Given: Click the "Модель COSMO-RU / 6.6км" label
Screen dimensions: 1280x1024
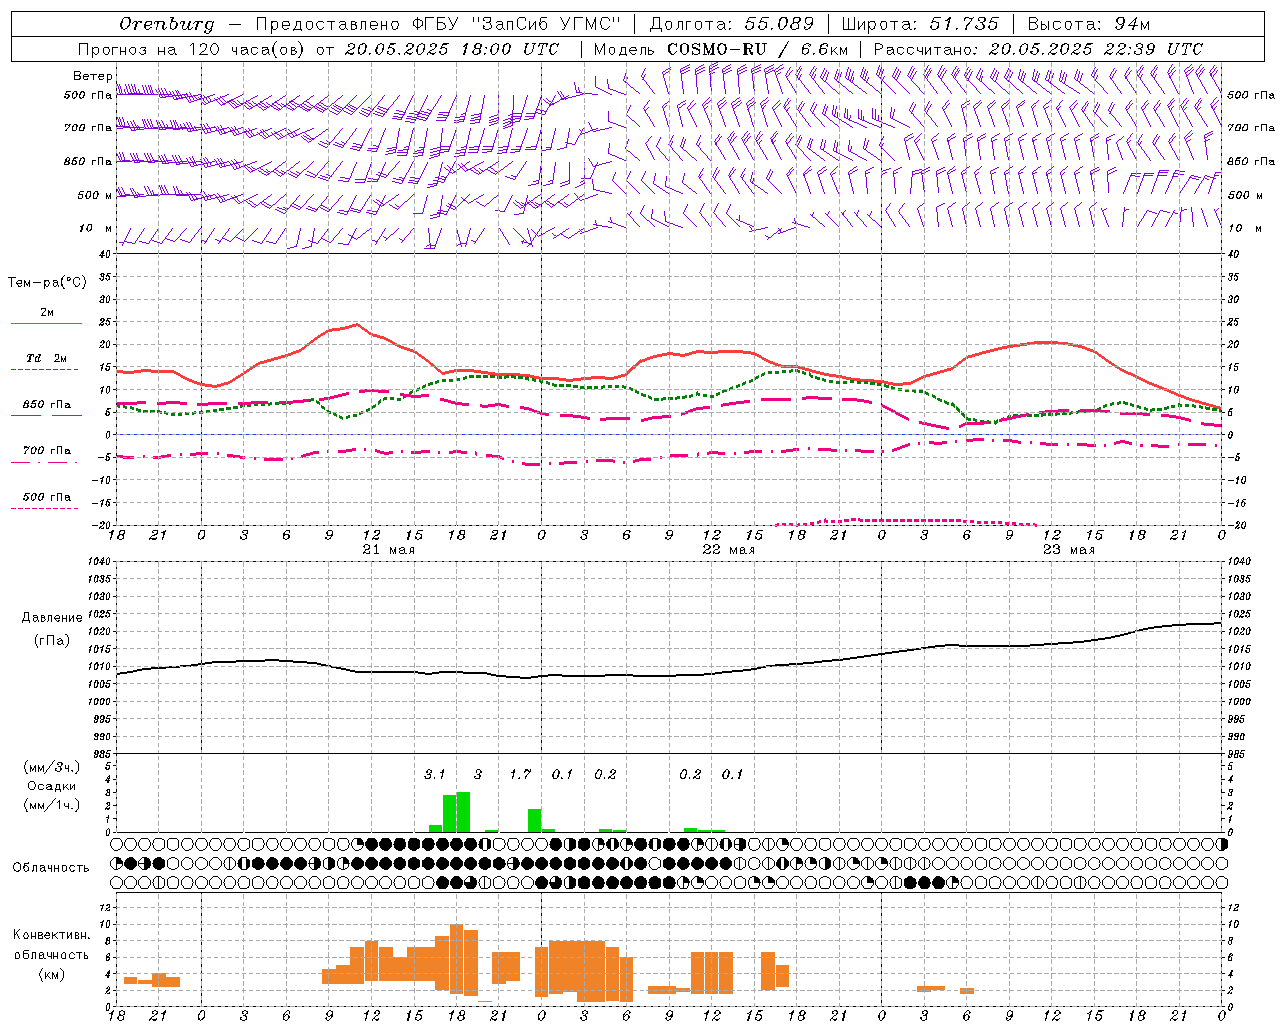Looking at the screenshot, I should point(721,49).
